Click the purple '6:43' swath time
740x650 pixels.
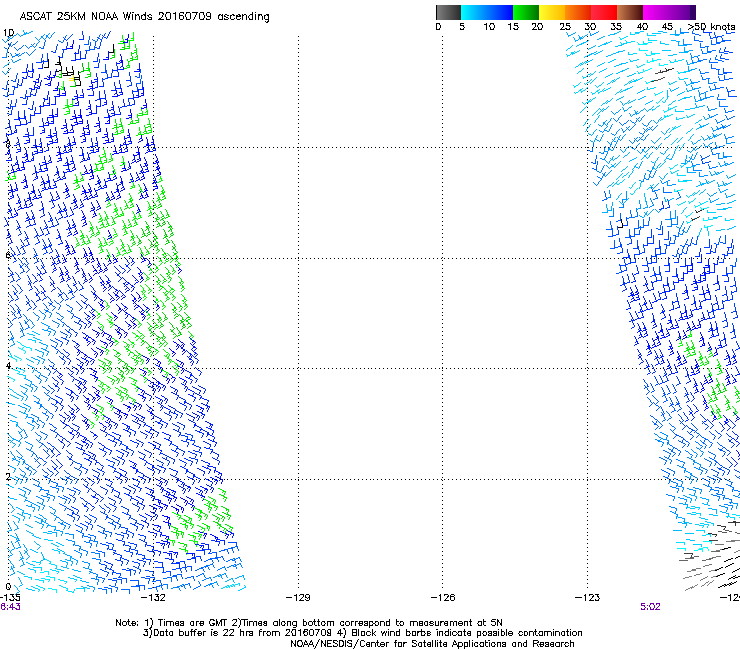click(10, 607)
